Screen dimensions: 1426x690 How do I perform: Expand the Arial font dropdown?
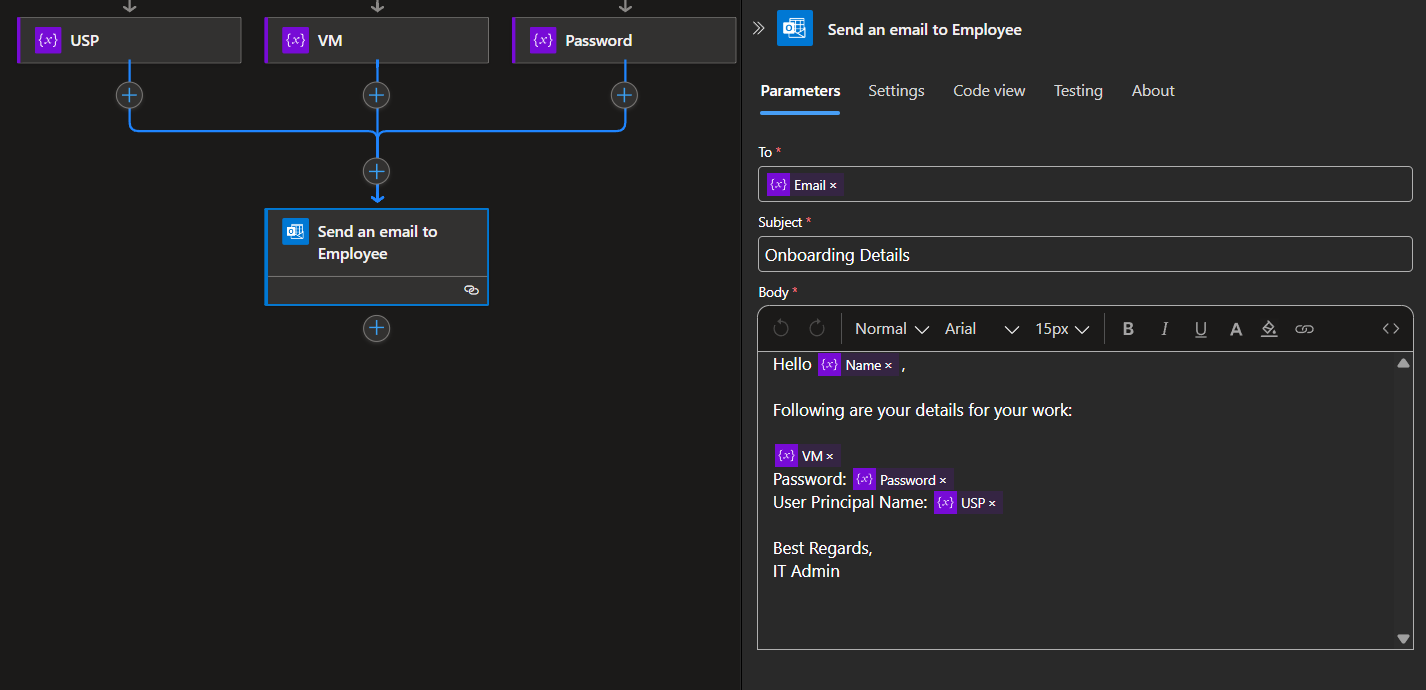(981, 329)
